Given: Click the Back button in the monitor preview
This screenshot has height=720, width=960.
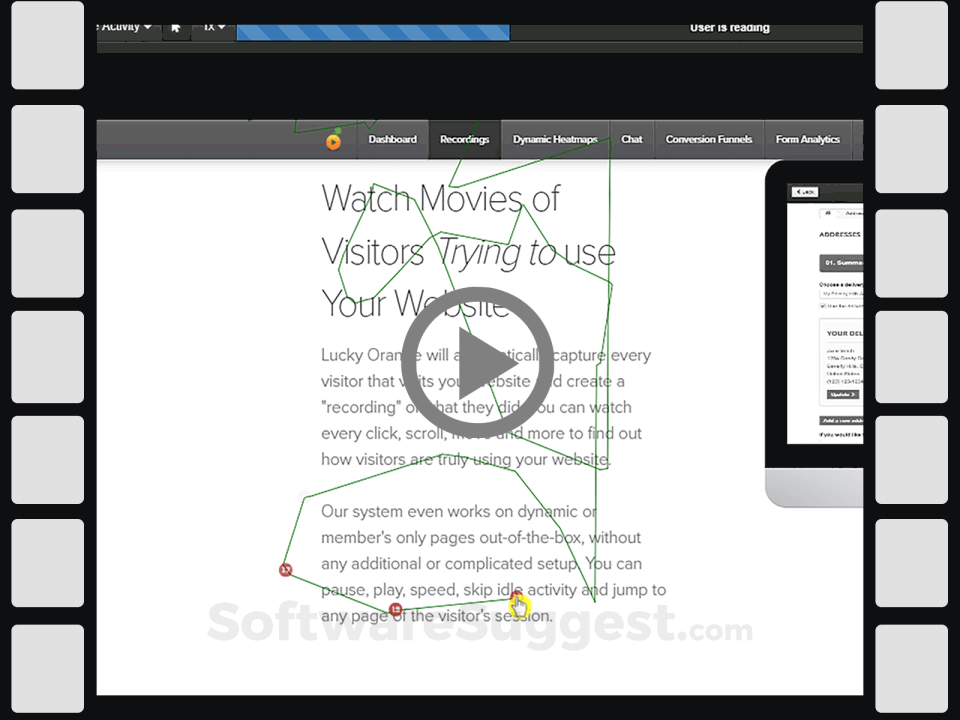Looking at the screenshot, I should coord(804,192).
